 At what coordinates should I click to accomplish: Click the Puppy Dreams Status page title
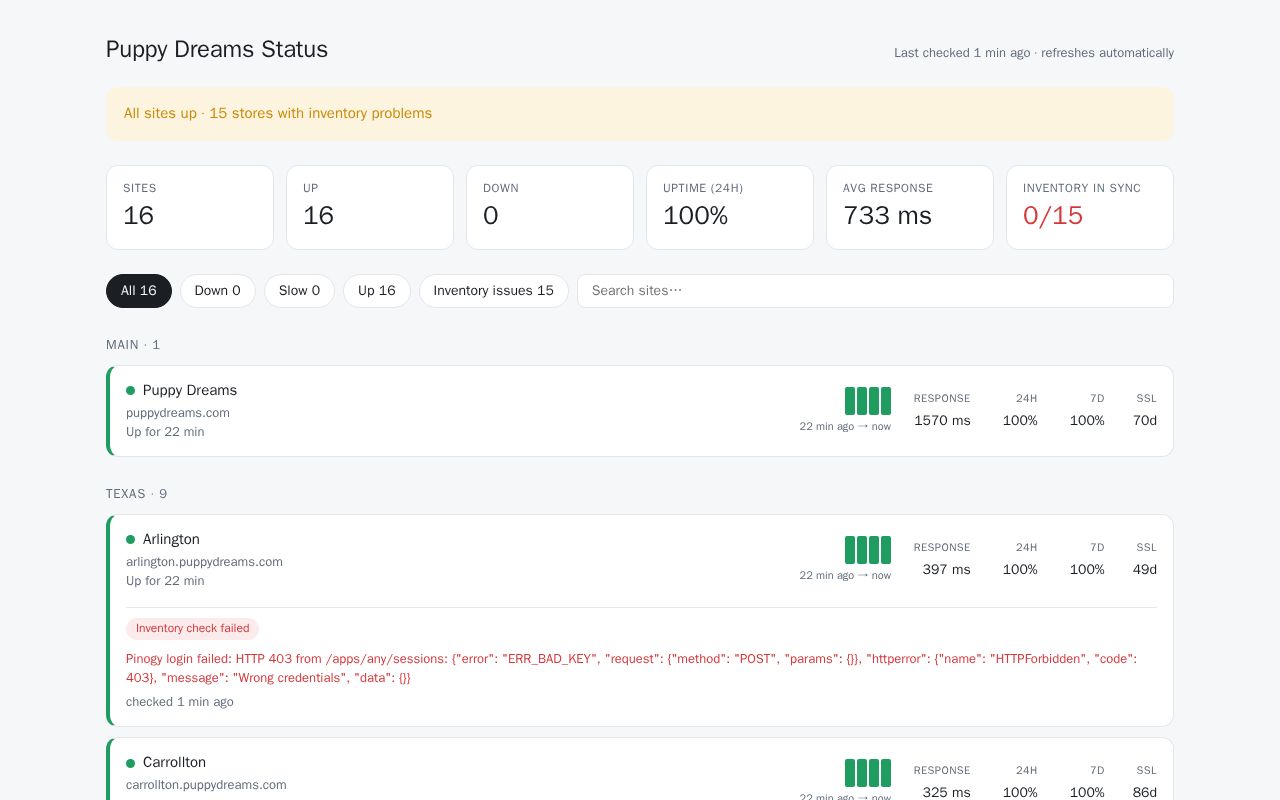(x=217, y=49)
